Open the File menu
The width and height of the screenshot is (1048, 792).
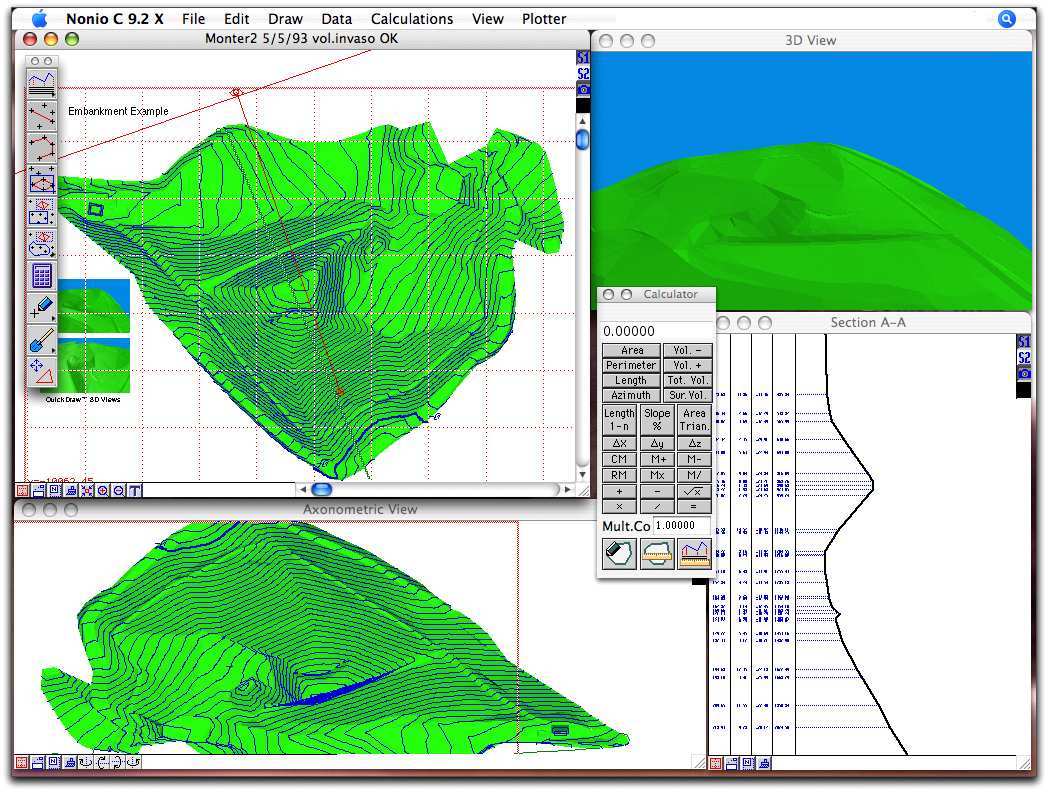tap(194, 19)
